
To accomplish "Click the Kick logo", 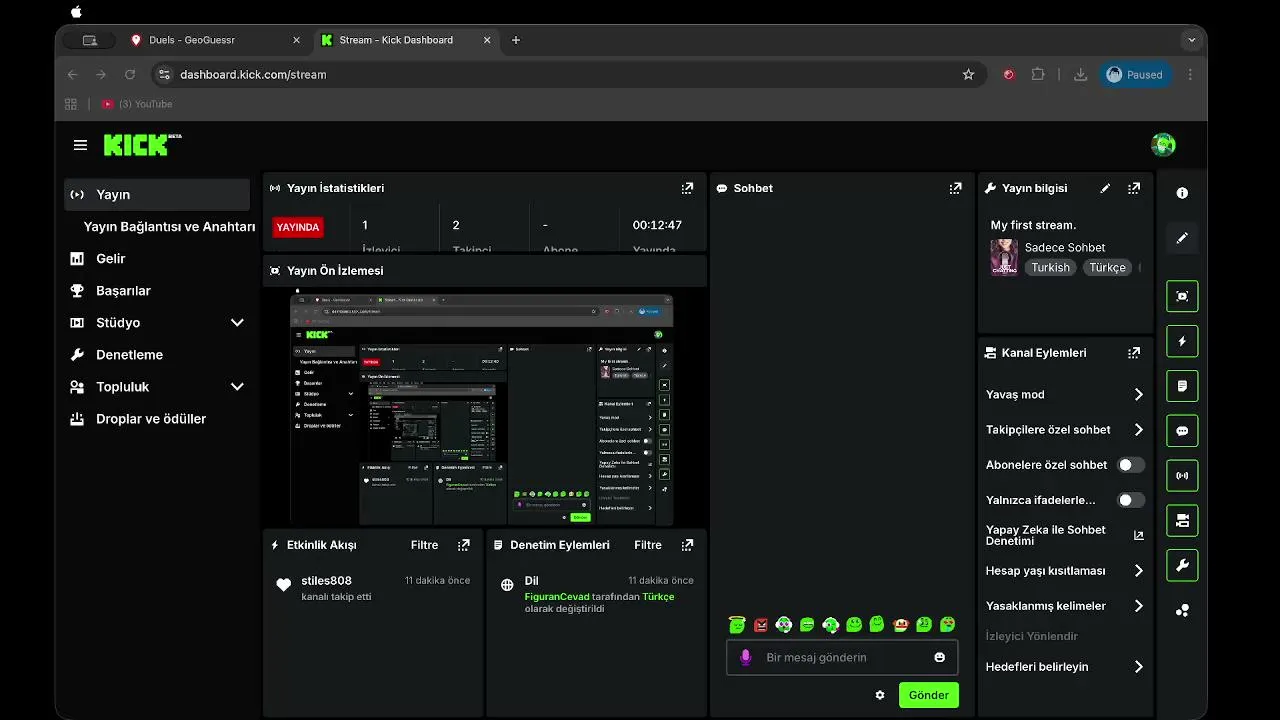I will pyautogui.click(x=142, y=145).
